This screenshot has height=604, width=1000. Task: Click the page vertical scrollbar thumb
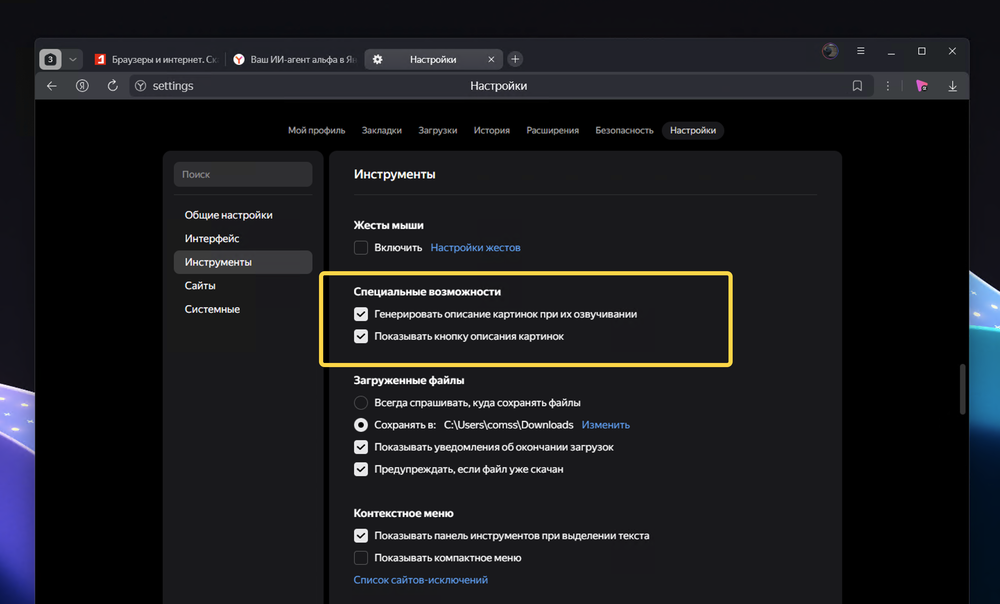point(962,388)
